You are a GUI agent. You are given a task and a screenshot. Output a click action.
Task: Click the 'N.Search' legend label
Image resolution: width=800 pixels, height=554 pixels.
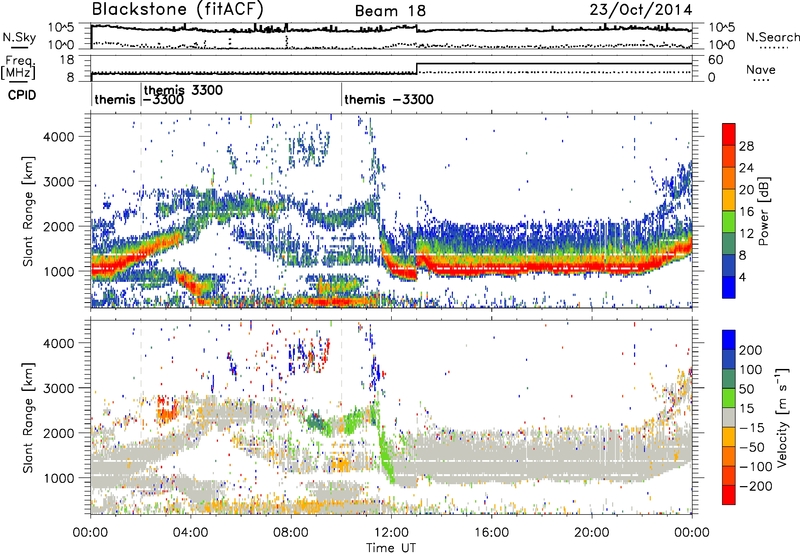tap(772, 37)
